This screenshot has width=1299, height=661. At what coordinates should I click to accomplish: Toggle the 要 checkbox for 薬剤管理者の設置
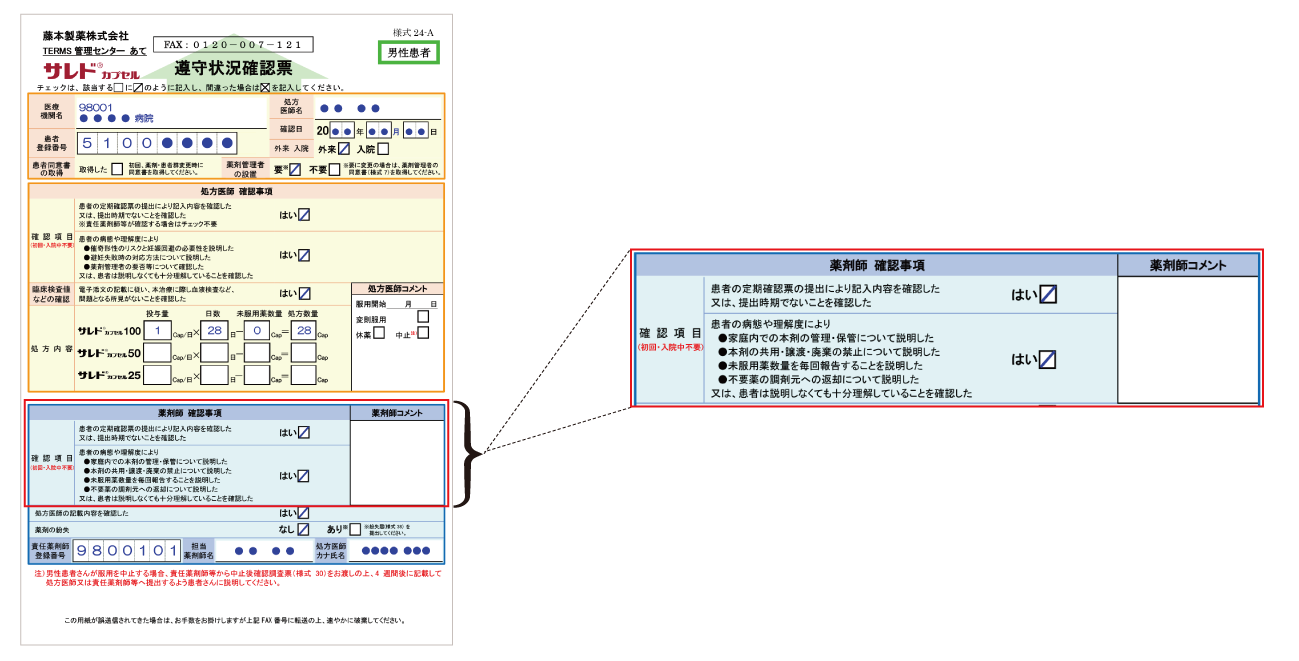click(x=294, y=169)
